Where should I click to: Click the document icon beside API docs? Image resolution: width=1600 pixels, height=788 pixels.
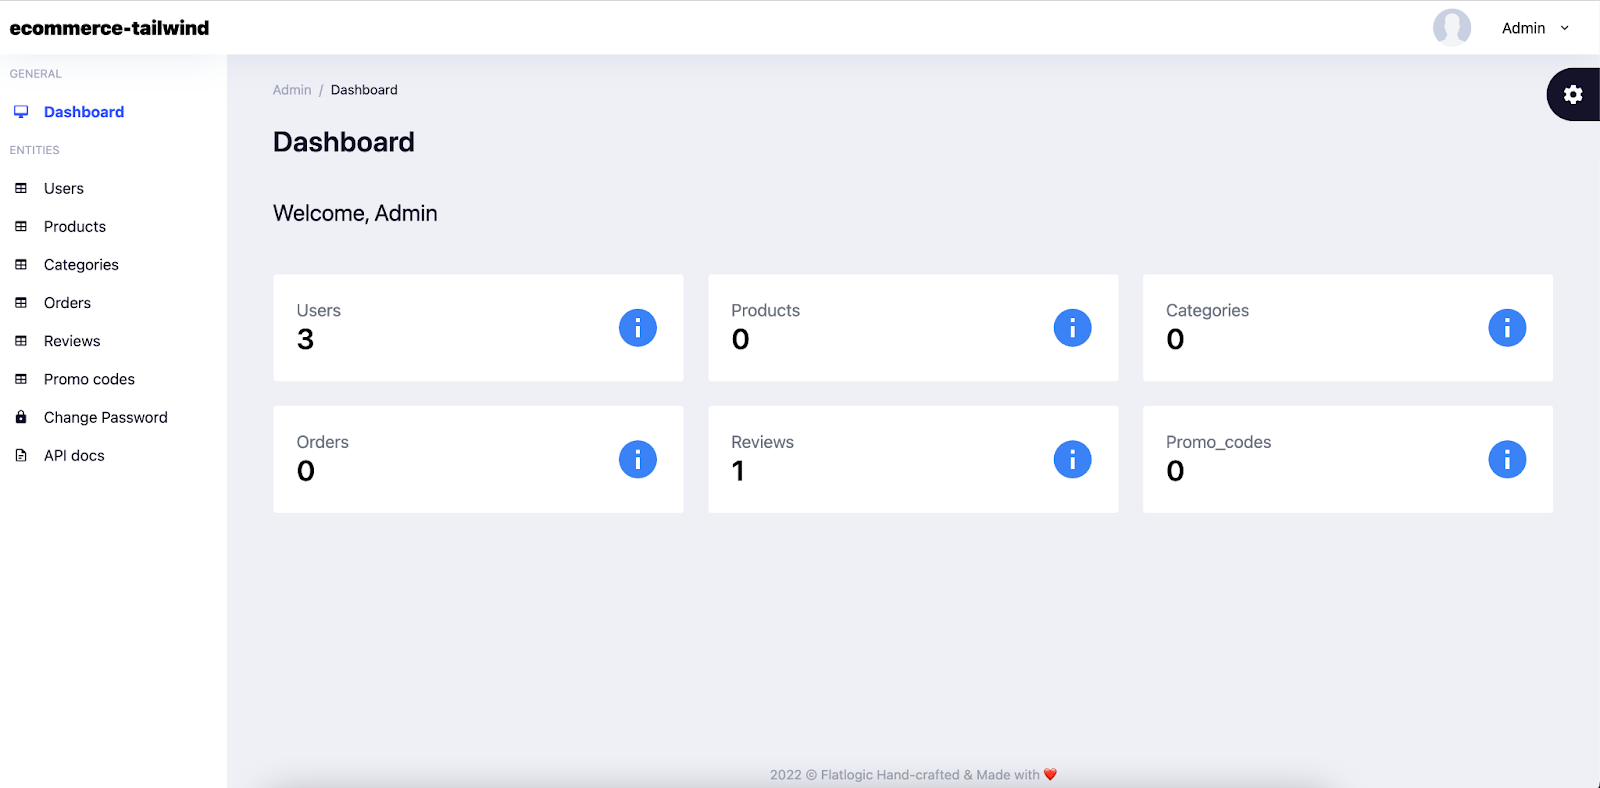21,455
